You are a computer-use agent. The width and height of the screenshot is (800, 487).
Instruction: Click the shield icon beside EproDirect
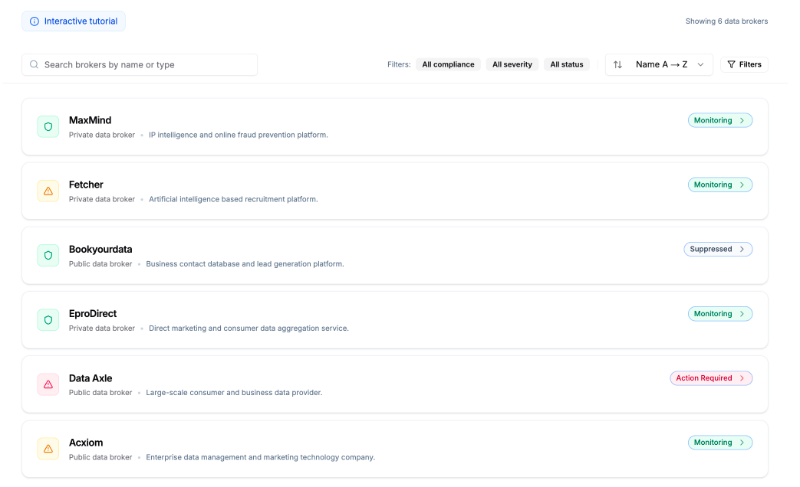tap(48, 320)
